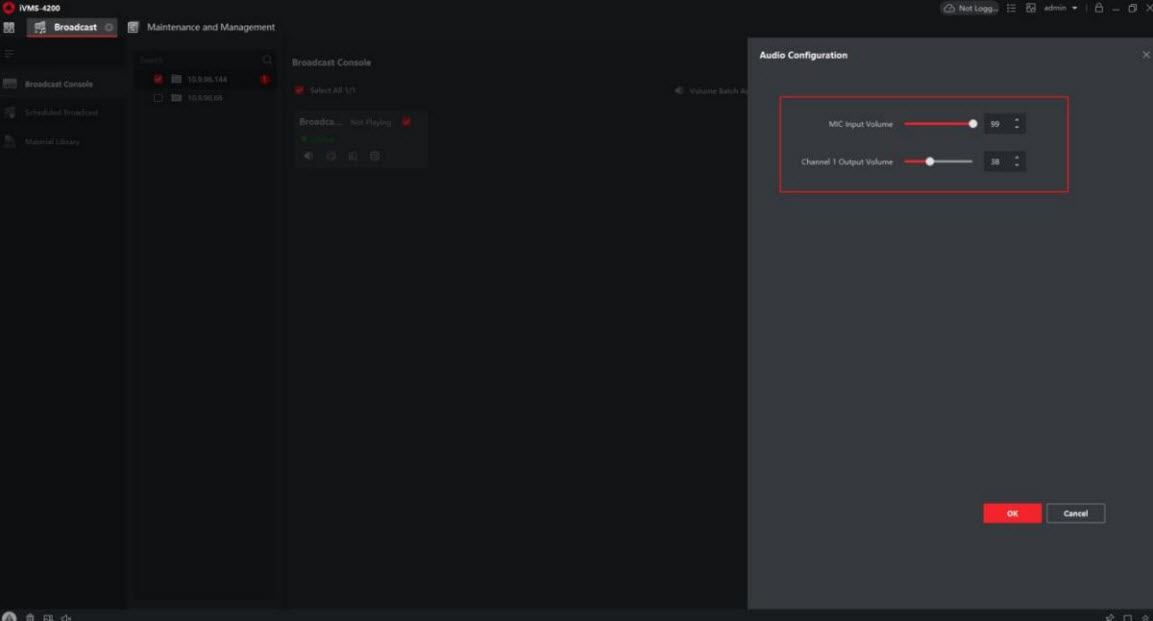Image resolution: width=1153 pixels, height=621 pixels.
Task: Open the admin user dropdown
Action: [x=1061, y=8]
